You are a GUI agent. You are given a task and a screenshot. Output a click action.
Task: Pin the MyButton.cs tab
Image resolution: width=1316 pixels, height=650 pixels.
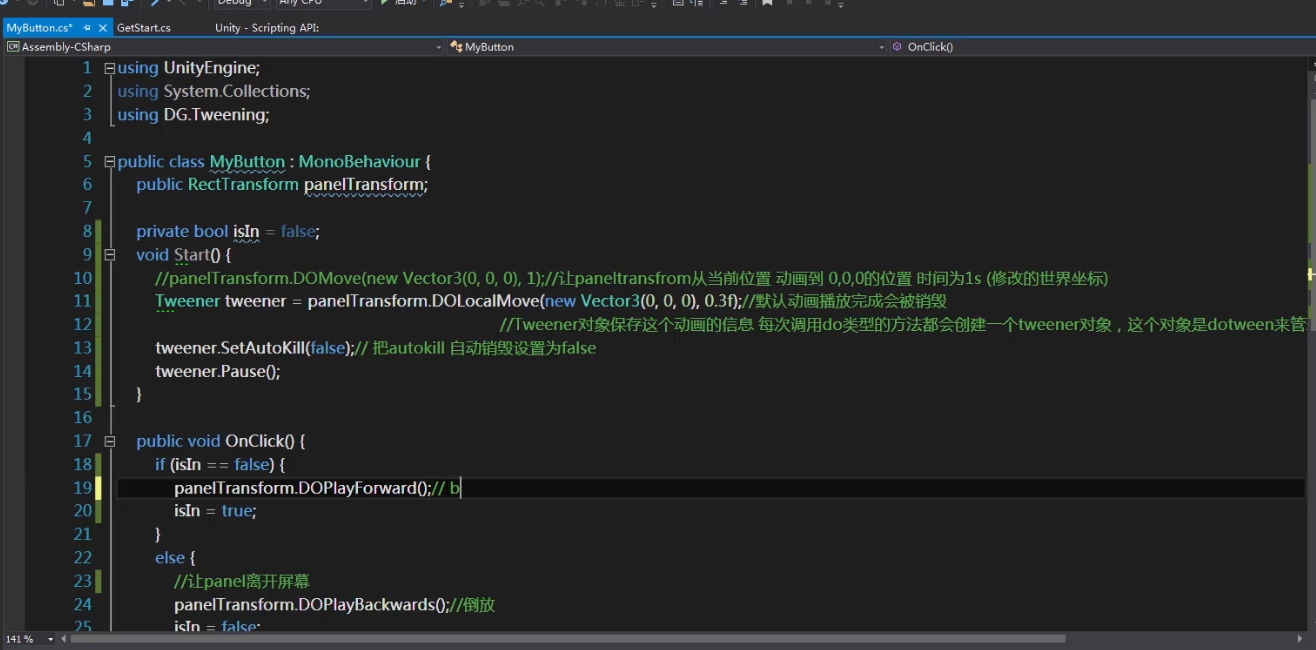[x=88, y=28]
